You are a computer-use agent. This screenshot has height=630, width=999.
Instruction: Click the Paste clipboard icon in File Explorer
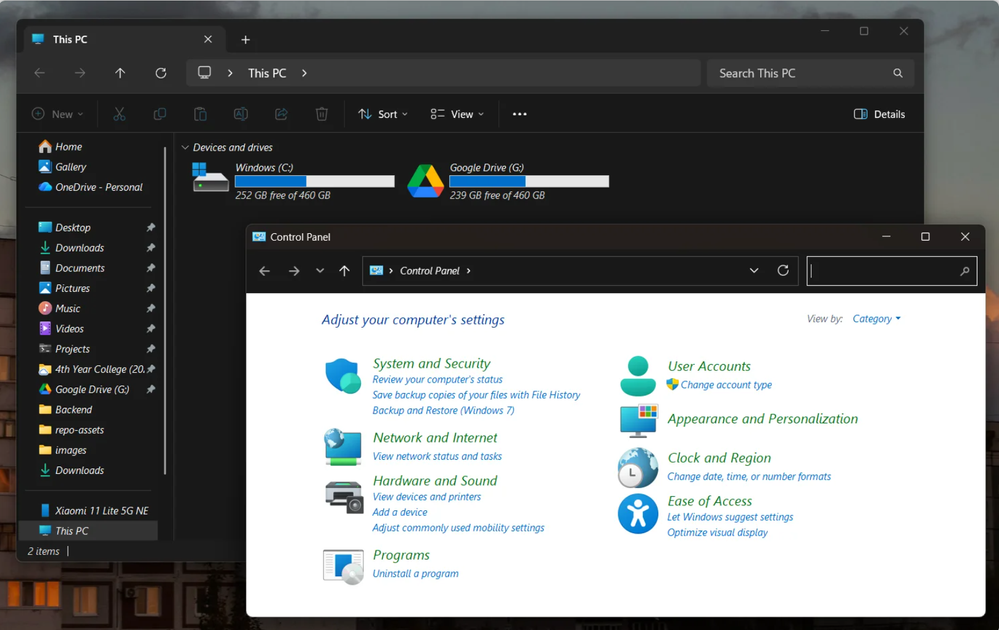tap(200, 114)
